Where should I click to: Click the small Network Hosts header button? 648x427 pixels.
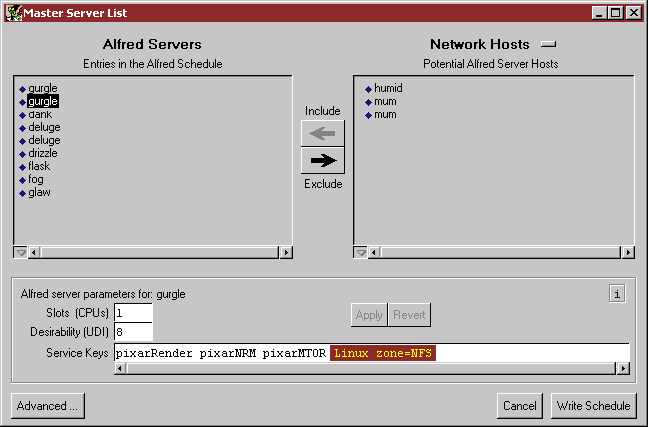(x=548, y=44)
